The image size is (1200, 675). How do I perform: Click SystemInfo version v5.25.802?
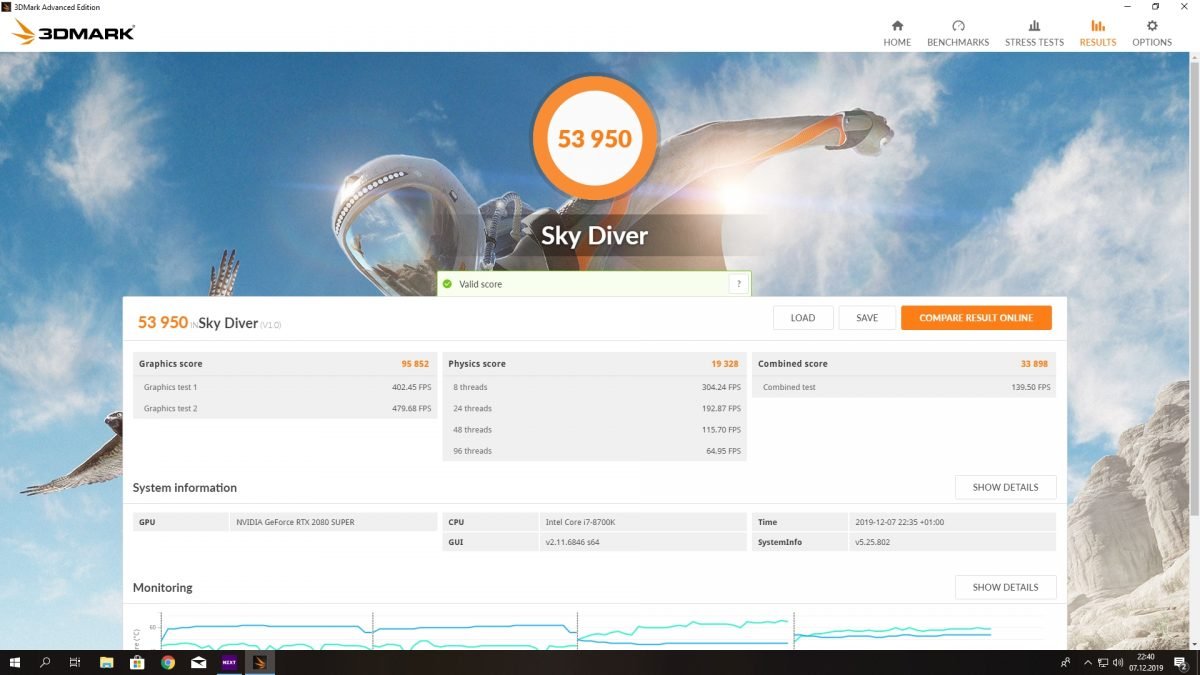click(873, 542)
